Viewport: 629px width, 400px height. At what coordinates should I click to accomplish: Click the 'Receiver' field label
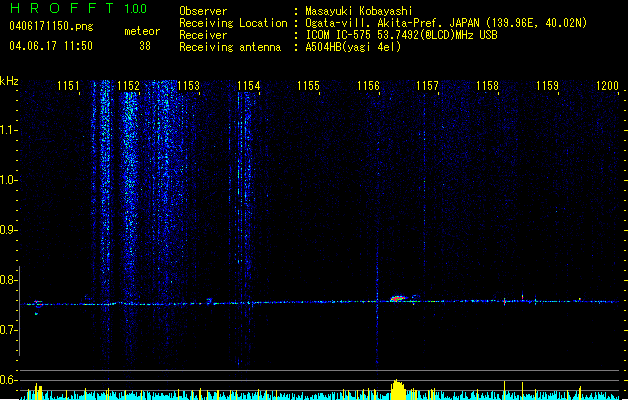pos(203,35)
